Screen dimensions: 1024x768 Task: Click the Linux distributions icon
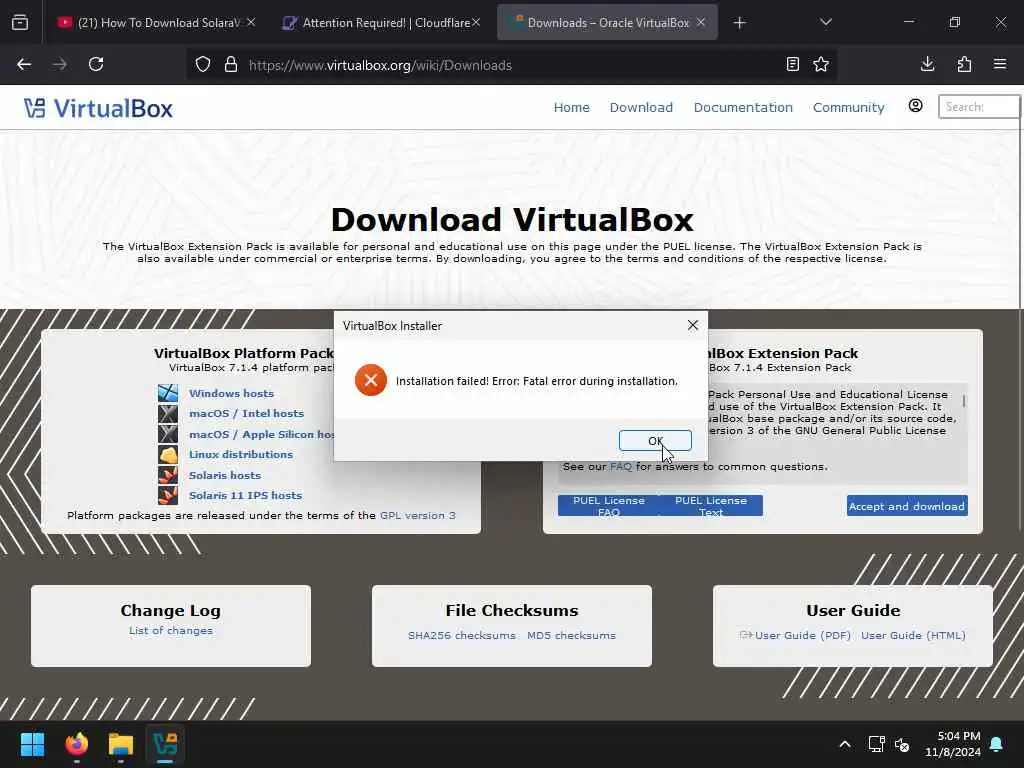click(x=168, y=455)
